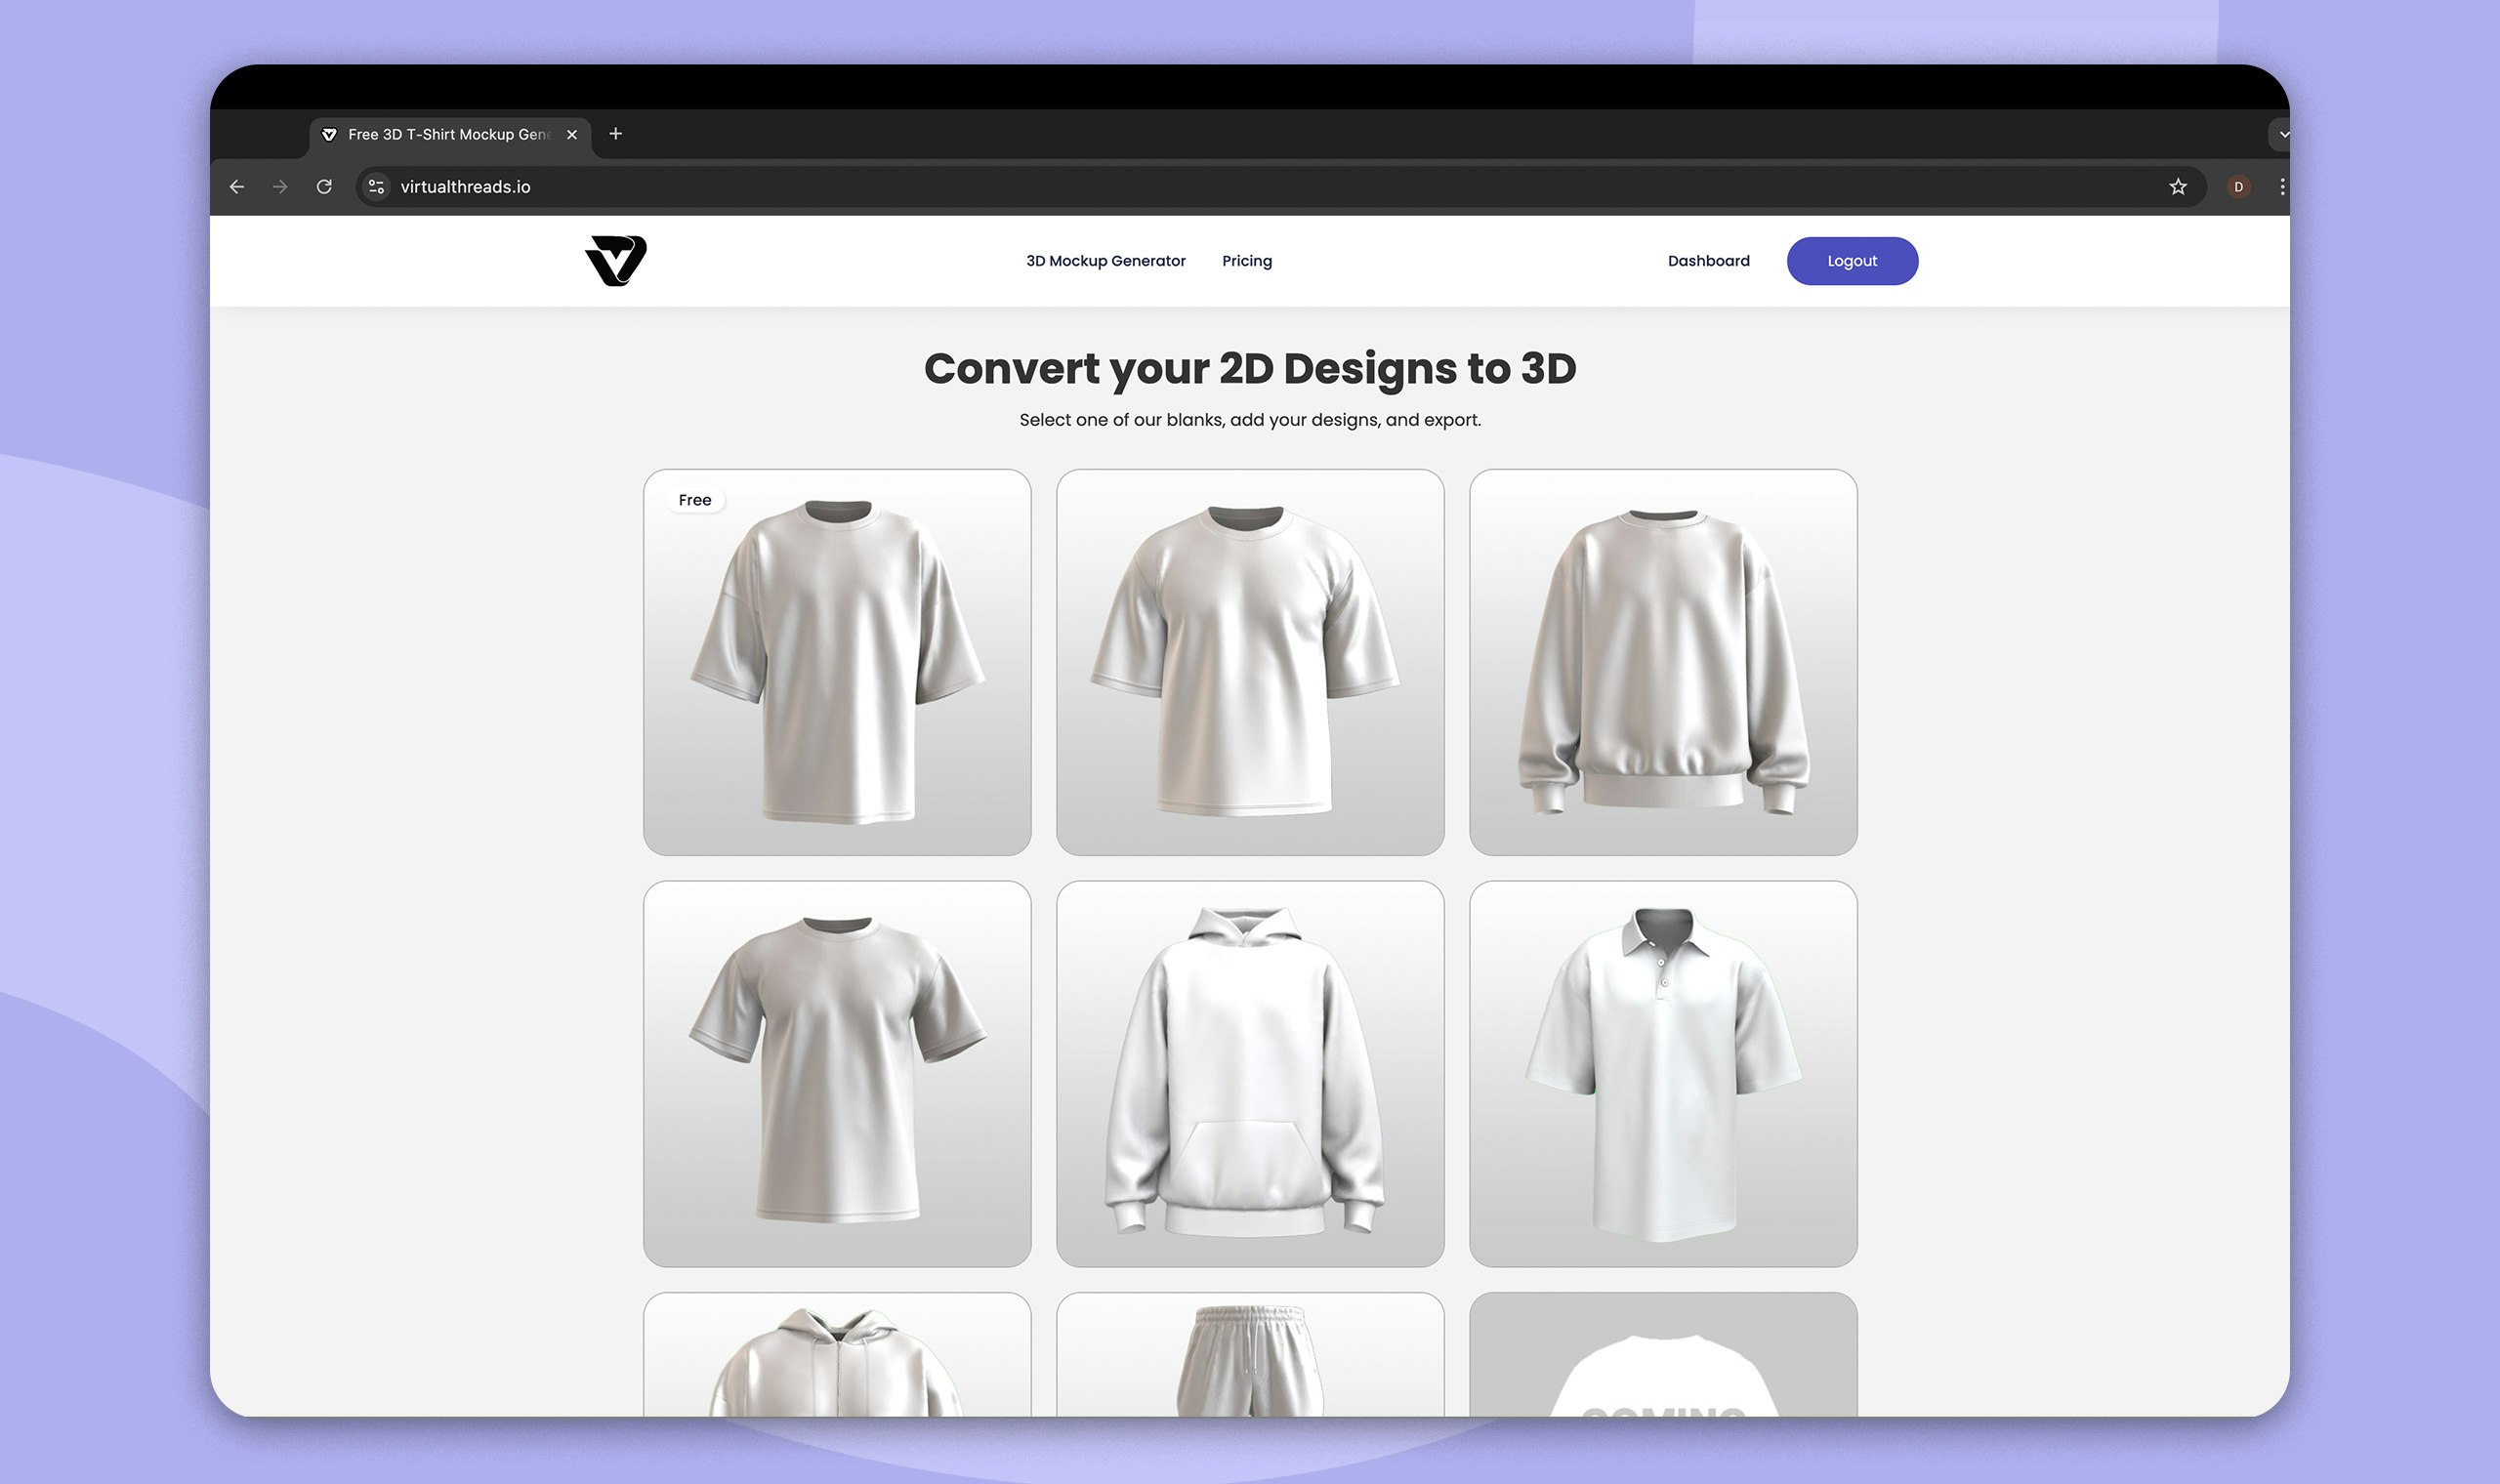Screen dimensions: 2500x1484
Task: Bookmark this page with the star icon
Action: click(x=2178, y=187)
